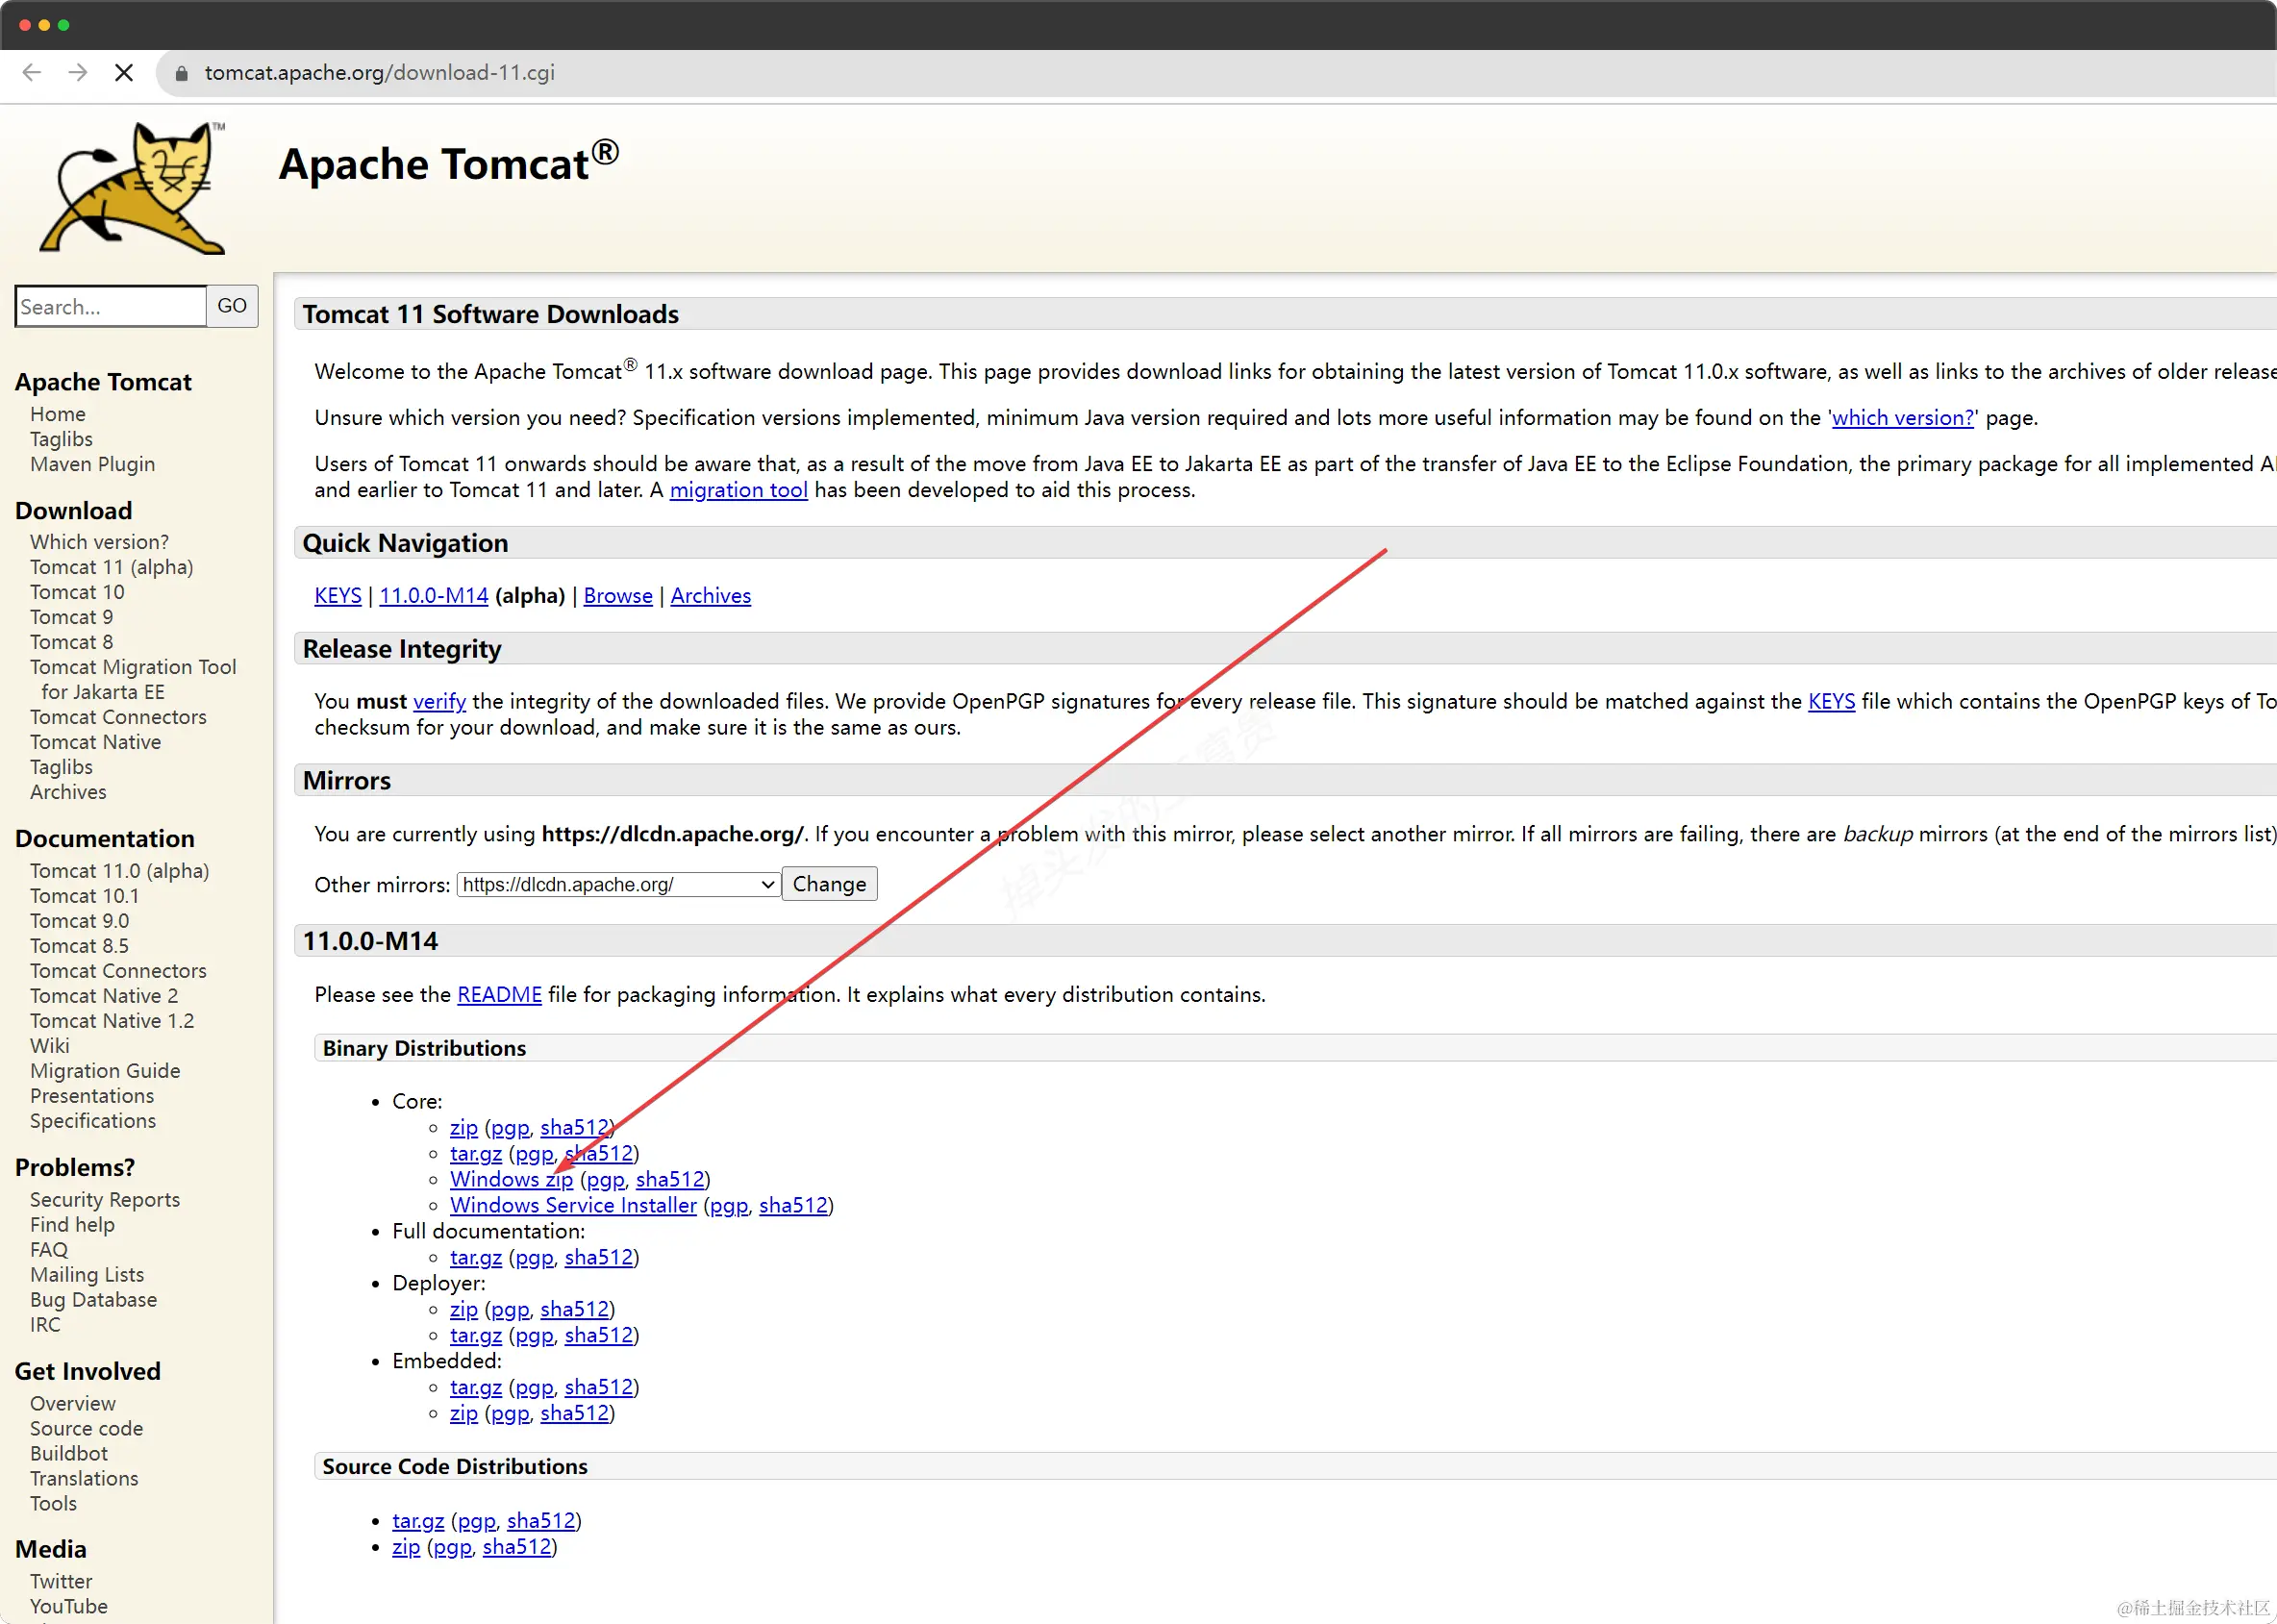Focus the address bar URL
The width and height of the screenshot is (2277, 1624).
click(x=380, y=73)
